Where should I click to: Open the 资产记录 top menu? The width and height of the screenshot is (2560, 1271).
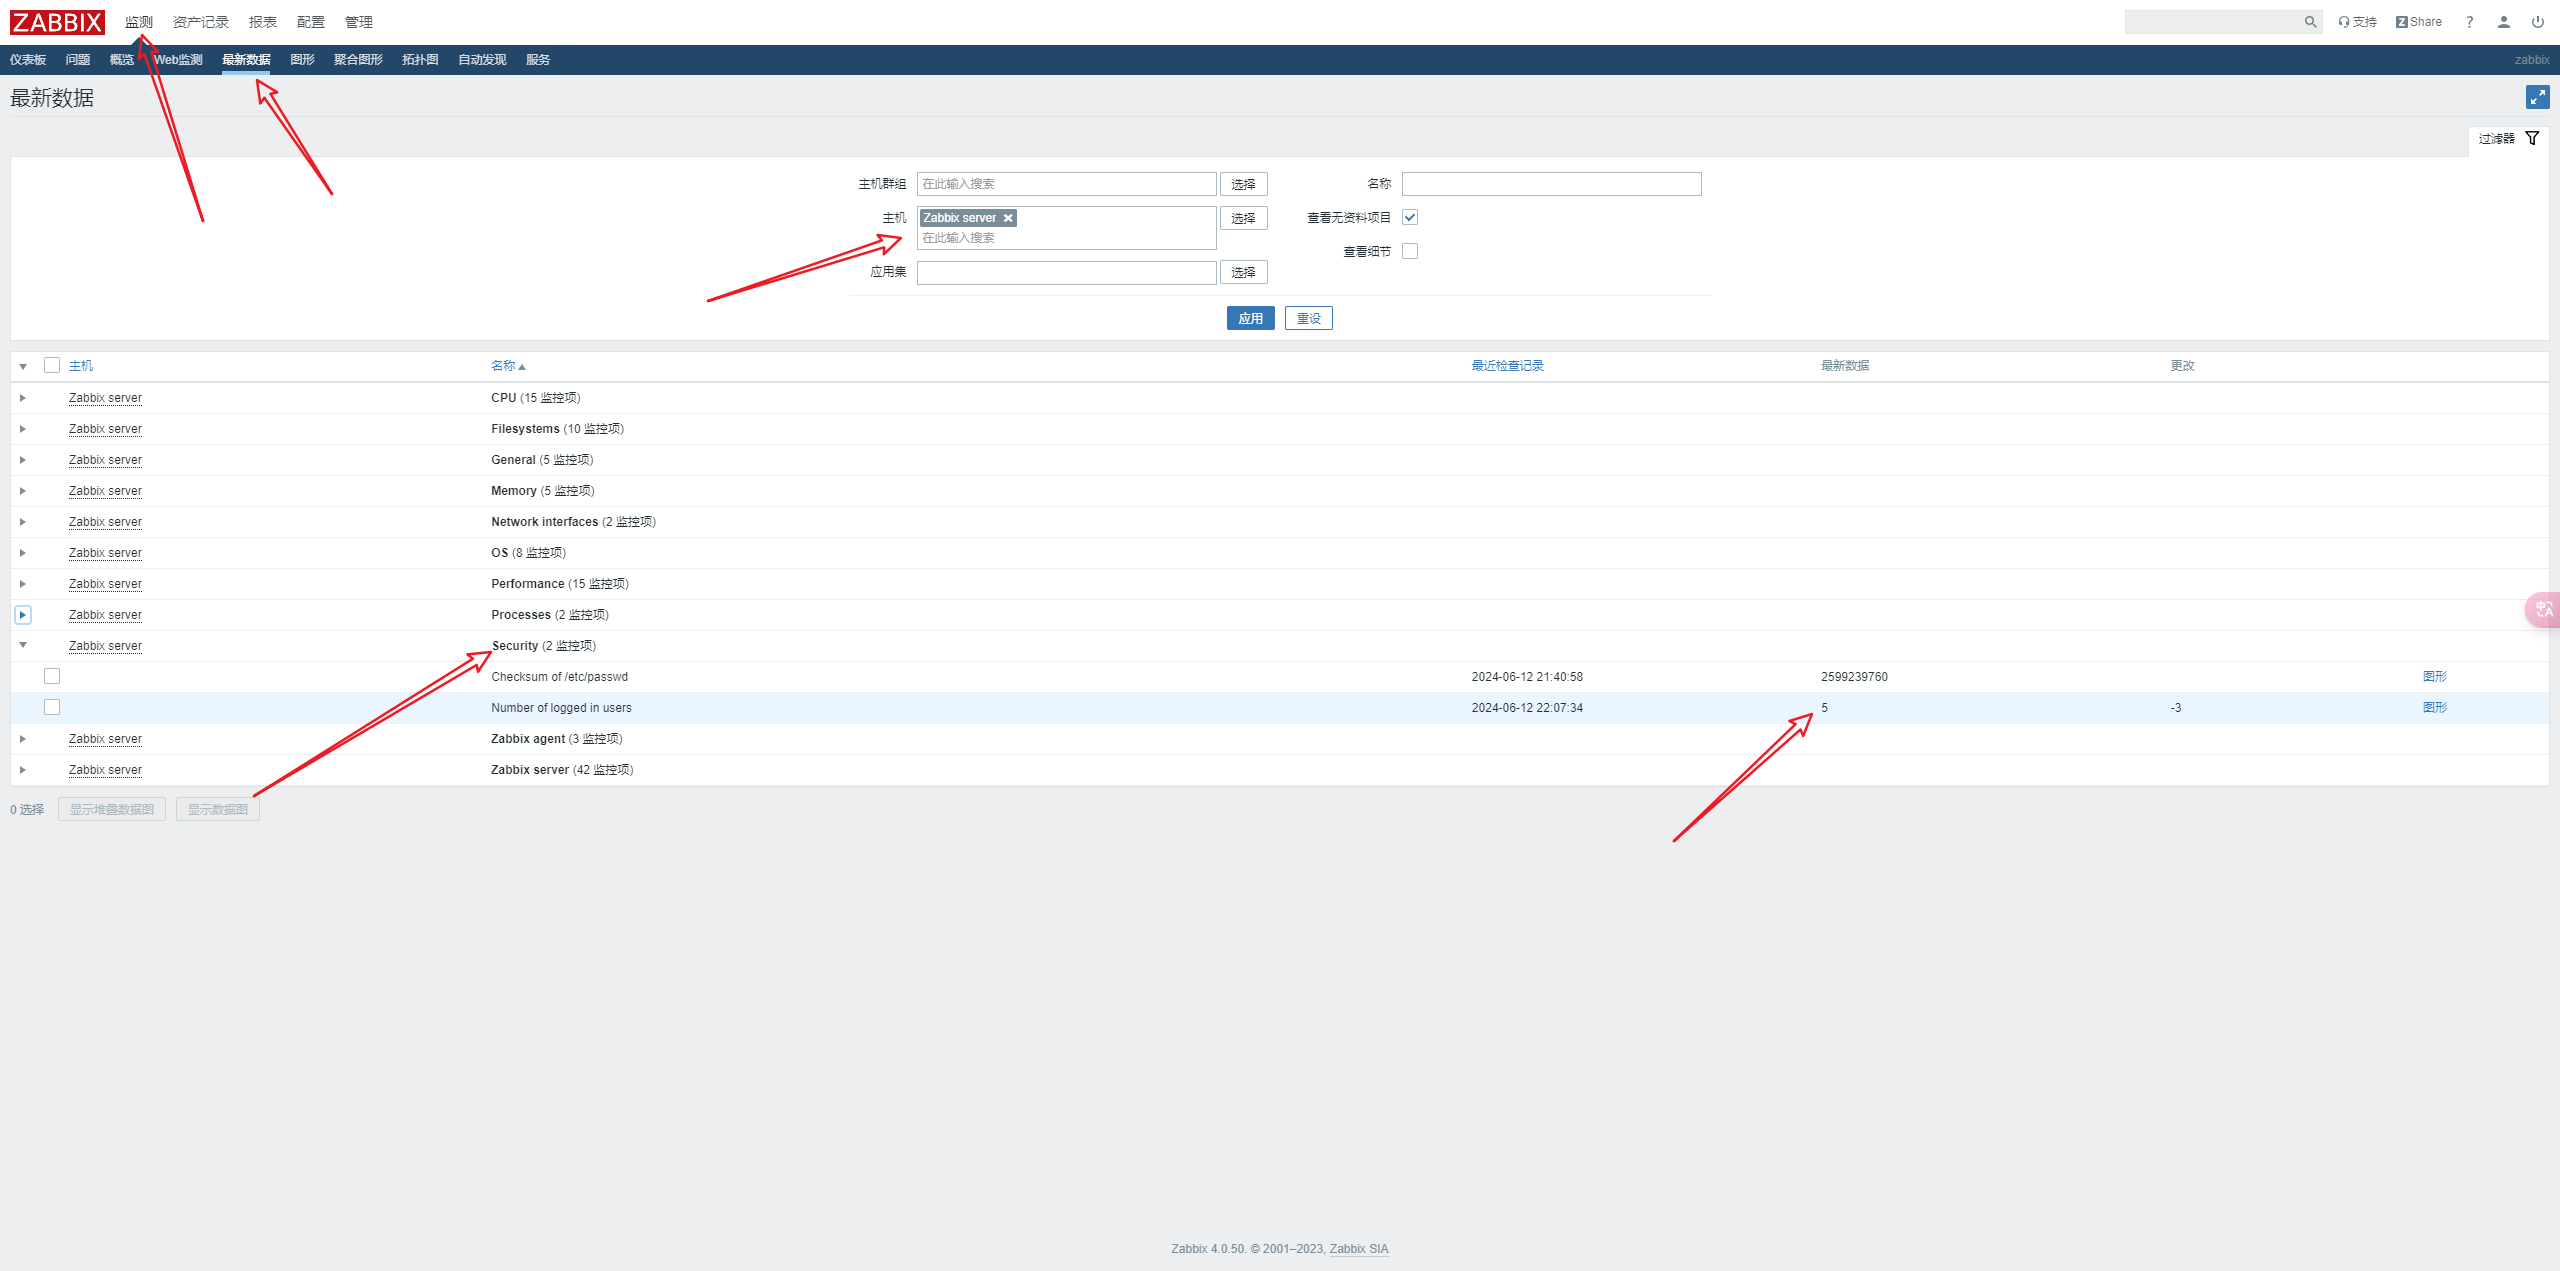coord(200,22)
